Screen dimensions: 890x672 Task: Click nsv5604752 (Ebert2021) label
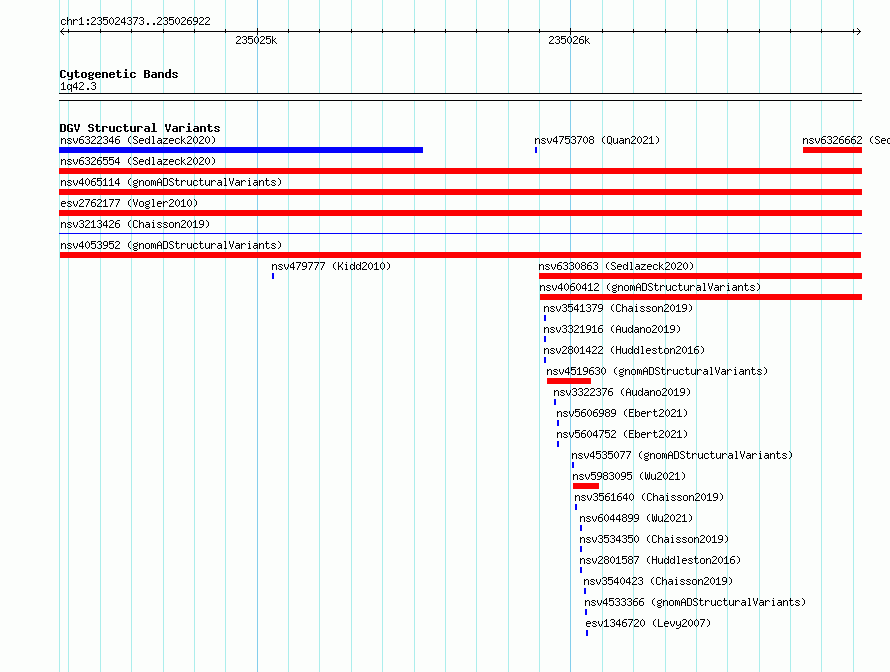pyautogui.click(x=622, y=434)
